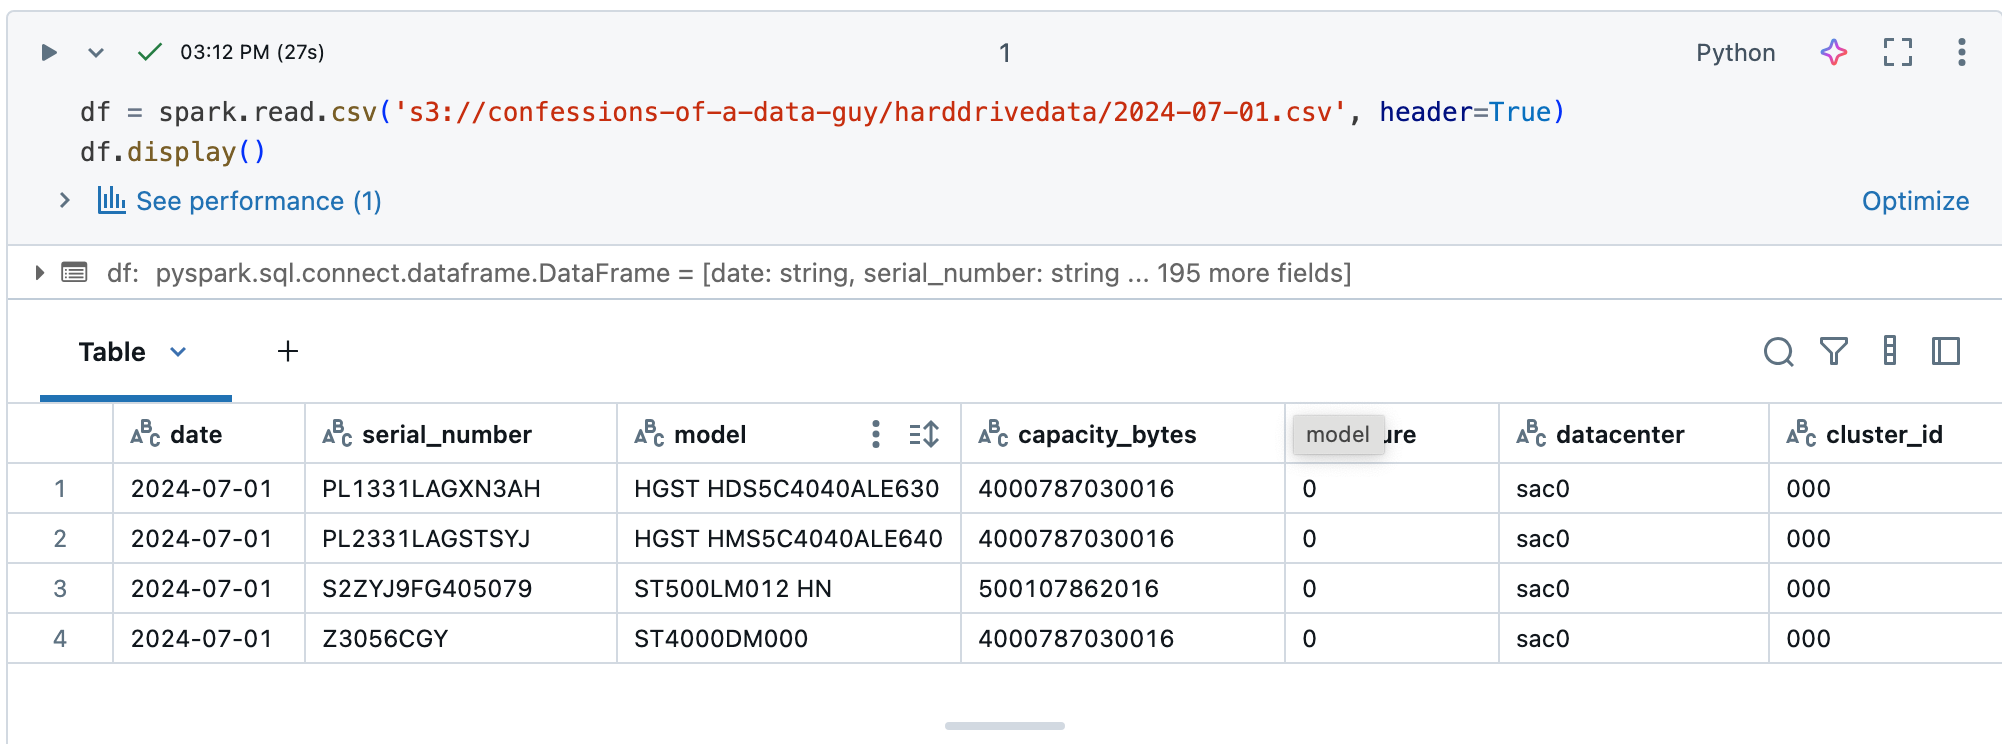Open the Table view dropdown chevron
Screen dimensions: 2002x744
[178, 352]
